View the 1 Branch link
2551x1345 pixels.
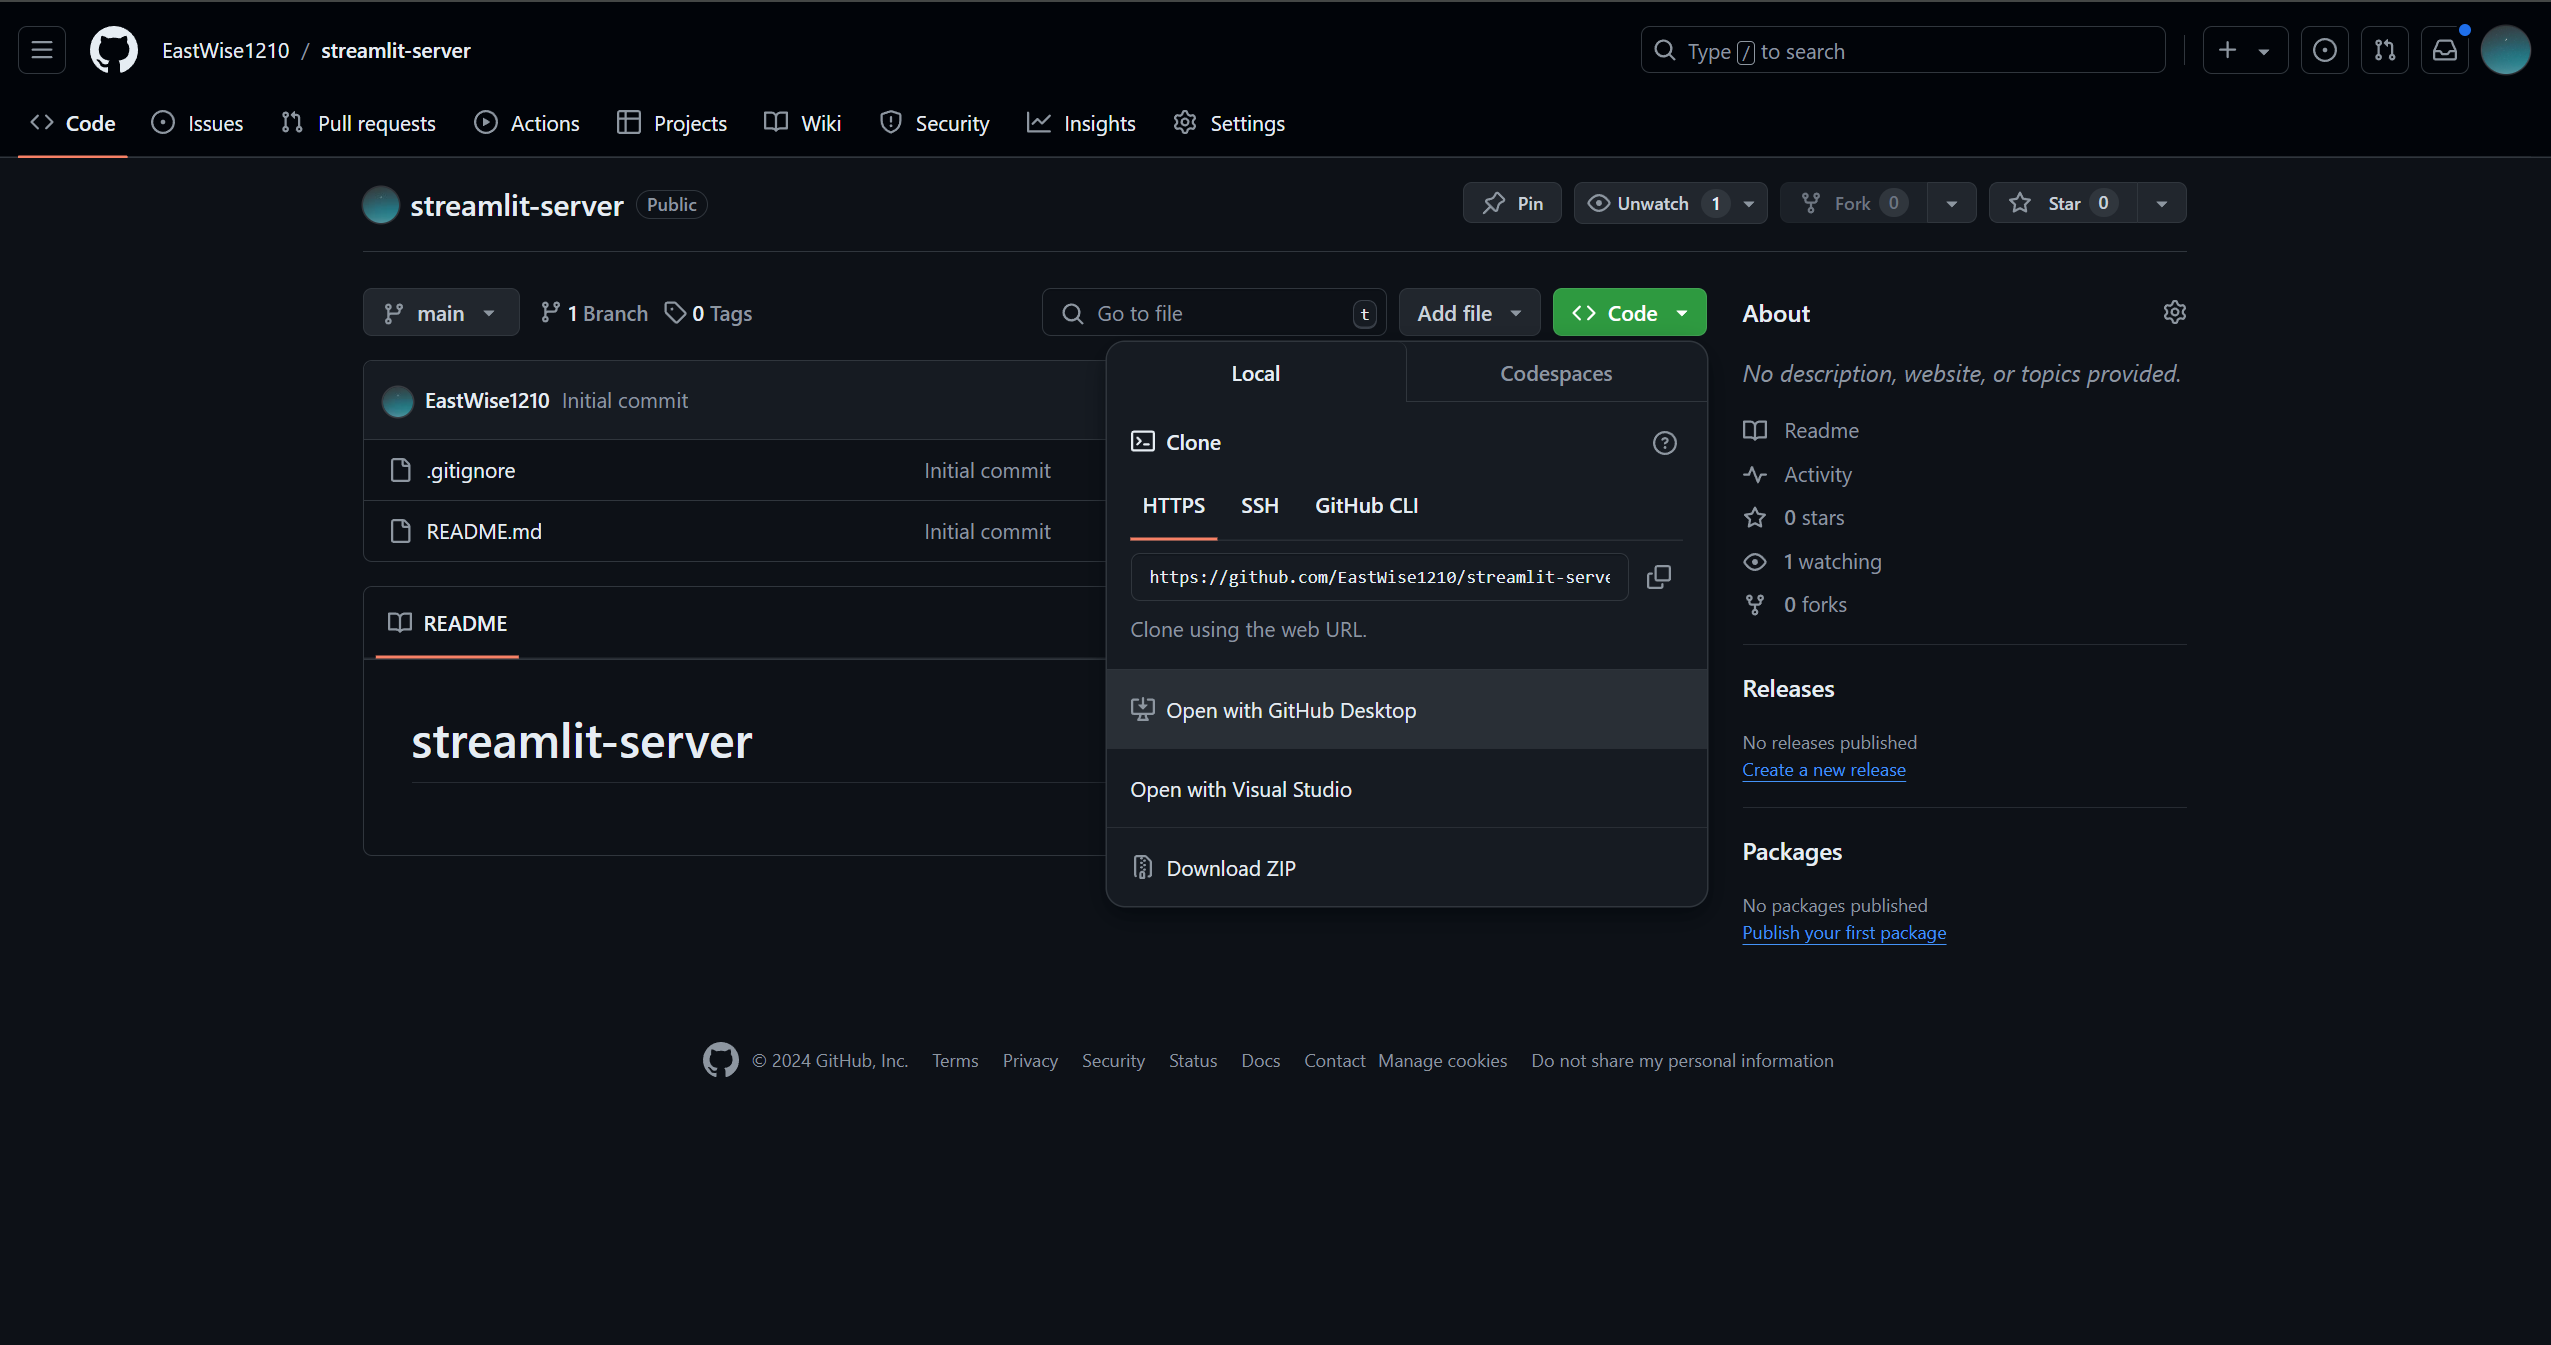tap(594, 313)
